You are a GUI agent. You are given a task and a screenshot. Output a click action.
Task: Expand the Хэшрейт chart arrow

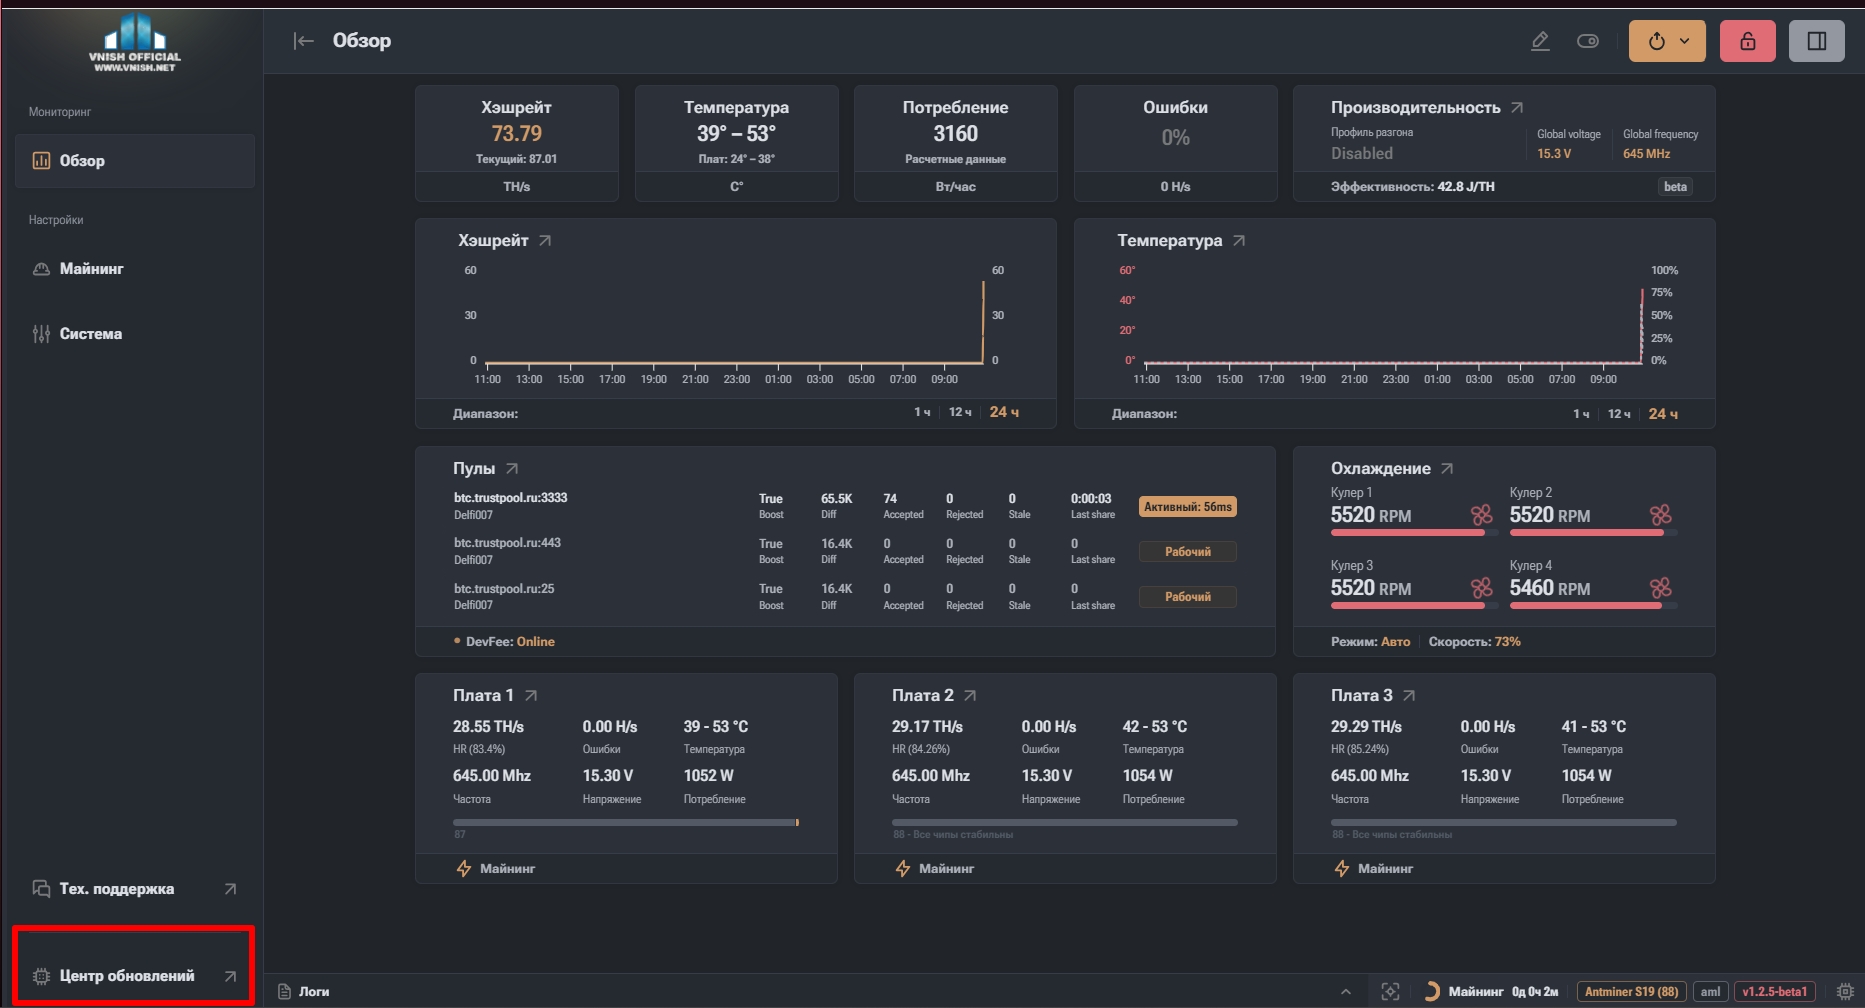click(545, 240)
